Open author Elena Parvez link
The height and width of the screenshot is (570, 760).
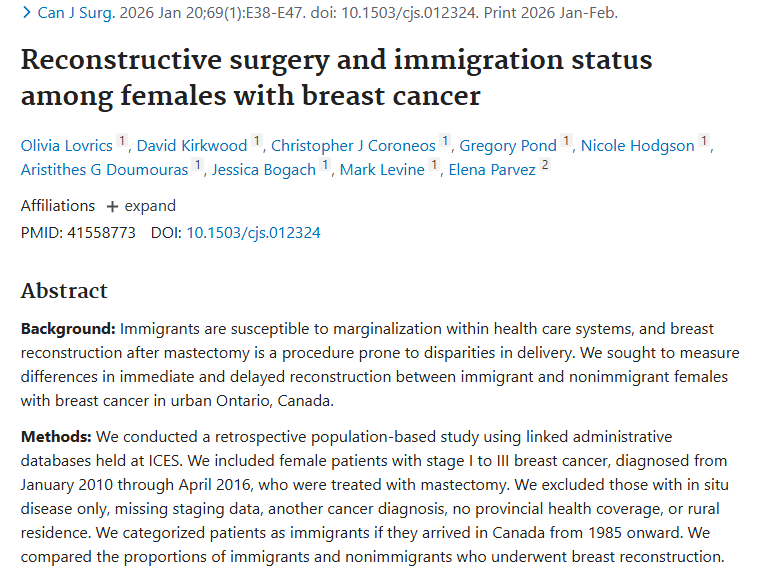(x=491, y=169)
